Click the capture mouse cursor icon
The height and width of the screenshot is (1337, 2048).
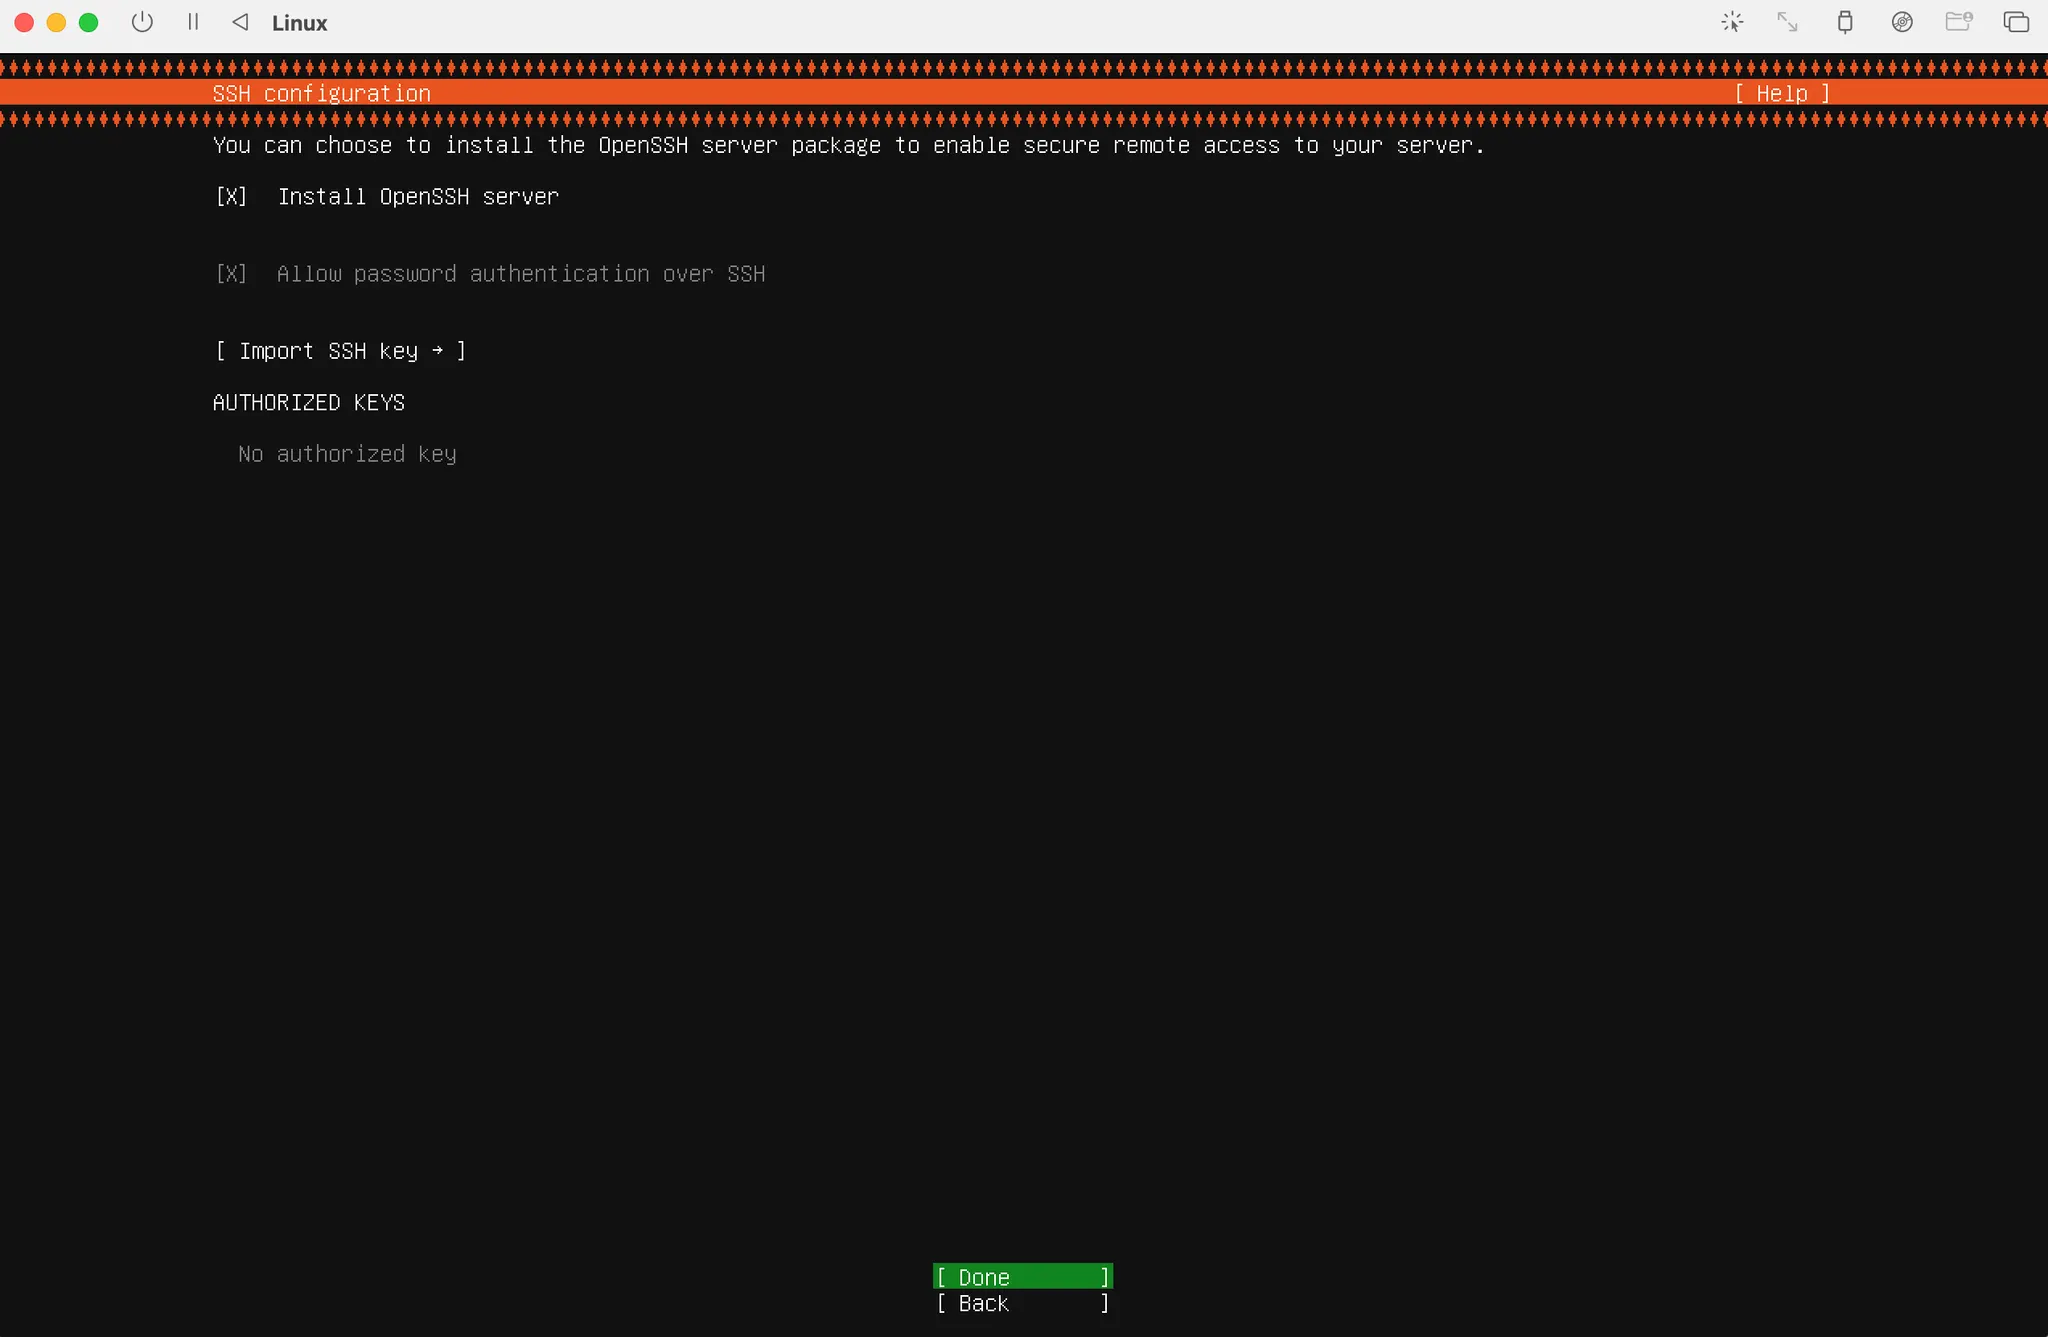1732,22
